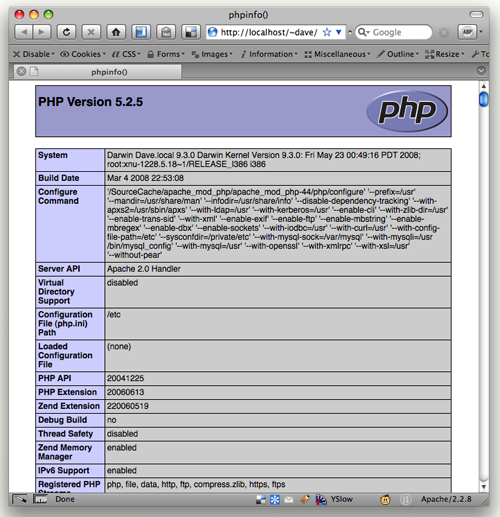
Task: Go to the home page
Action: click(116, 32)
